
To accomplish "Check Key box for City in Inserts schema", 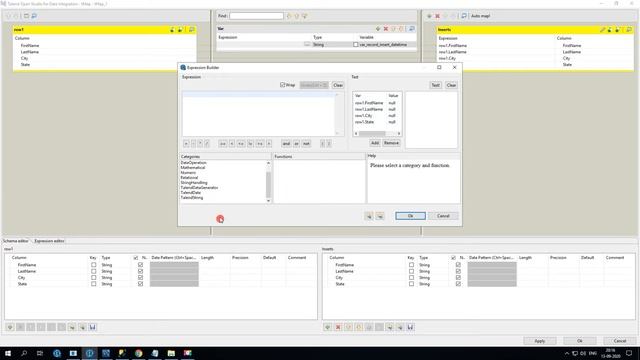I will coord(411,278).
